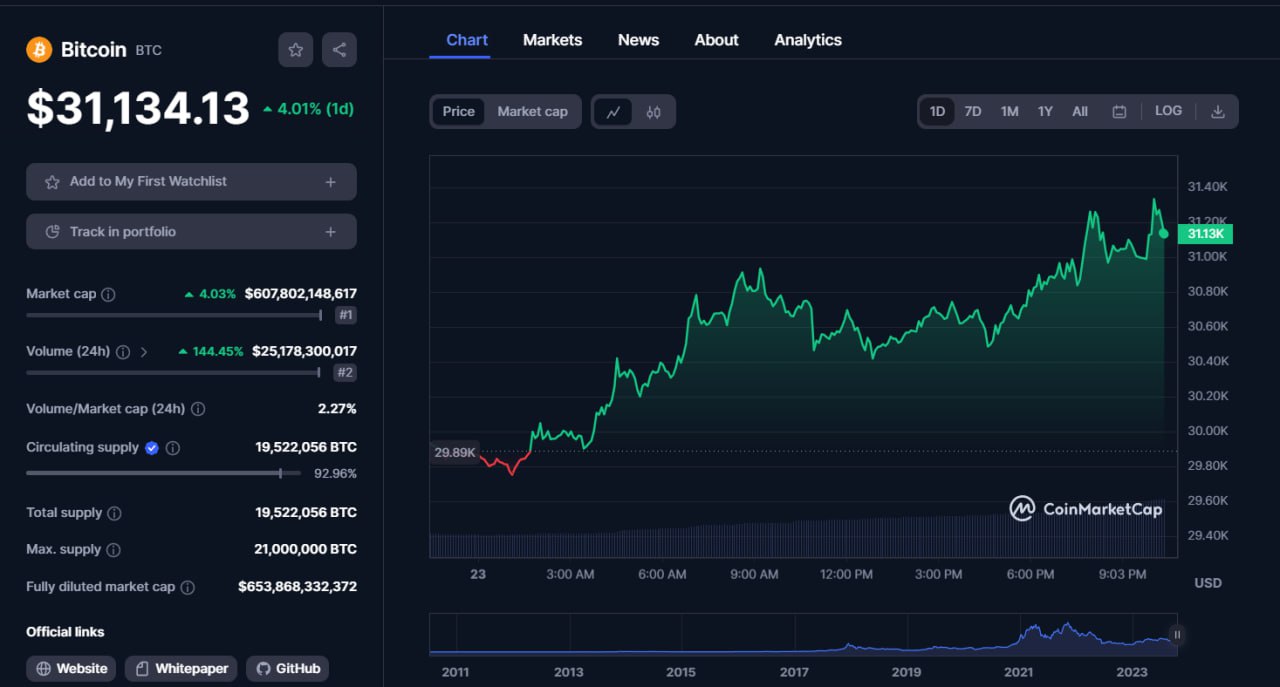
Task: Click the #2 volume rank badge
Action: (345, 373)
